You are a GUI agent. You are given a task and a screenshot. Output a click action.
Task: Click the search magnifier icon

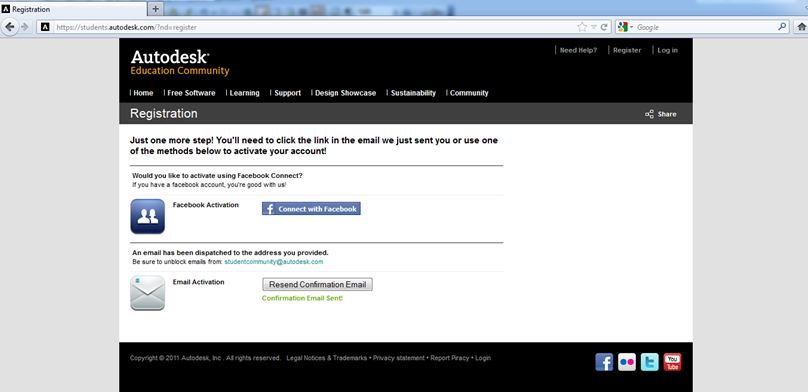(x=782, y=27)
